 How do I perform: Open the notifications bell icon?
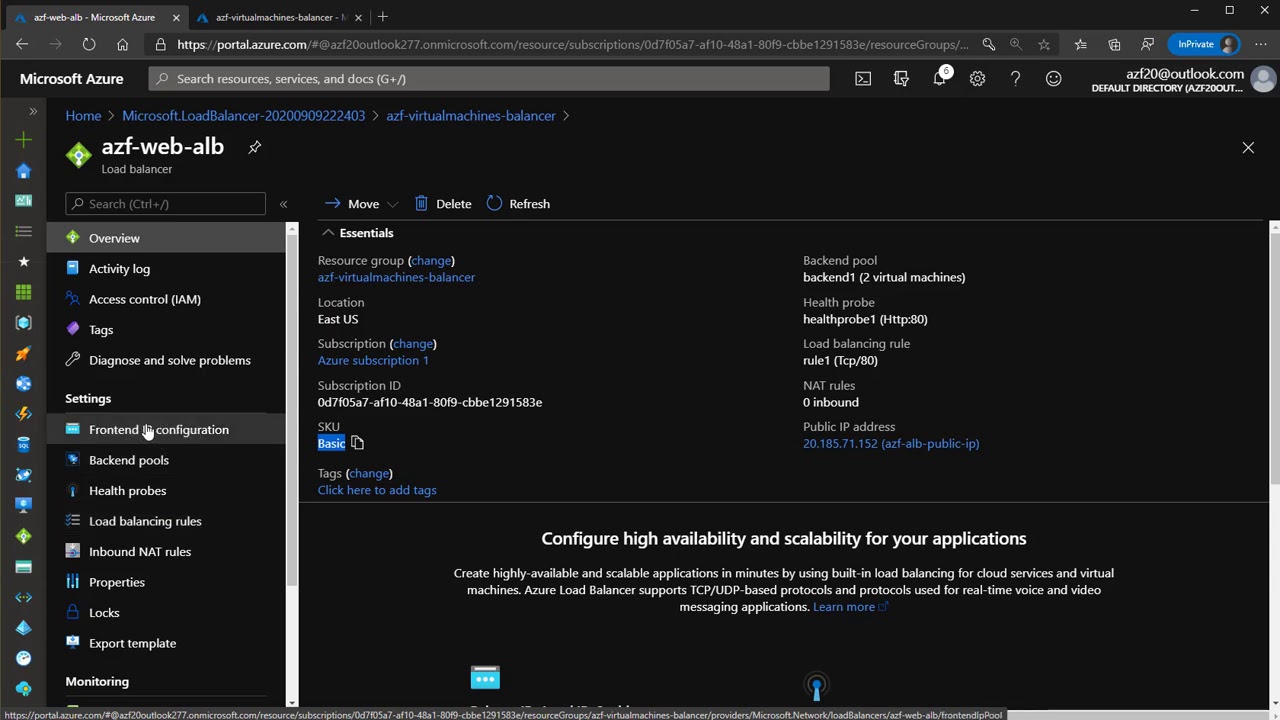pyautogui.click(x=940, y=78)
